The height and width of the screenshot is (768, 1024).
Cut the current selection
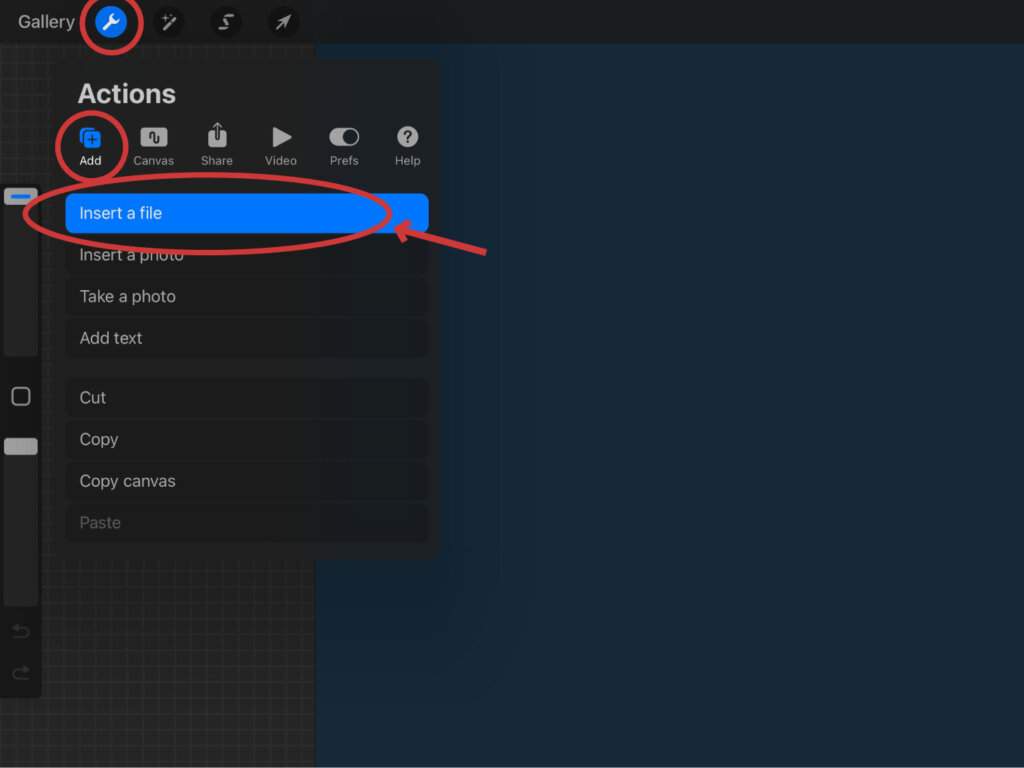click(x=246, y=398)
